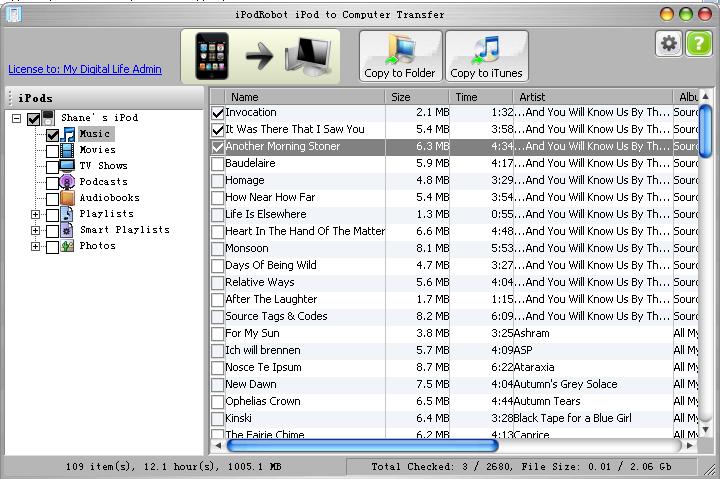
Task: Expand the Smart Playlists tree node
Action: click(35, 230)
